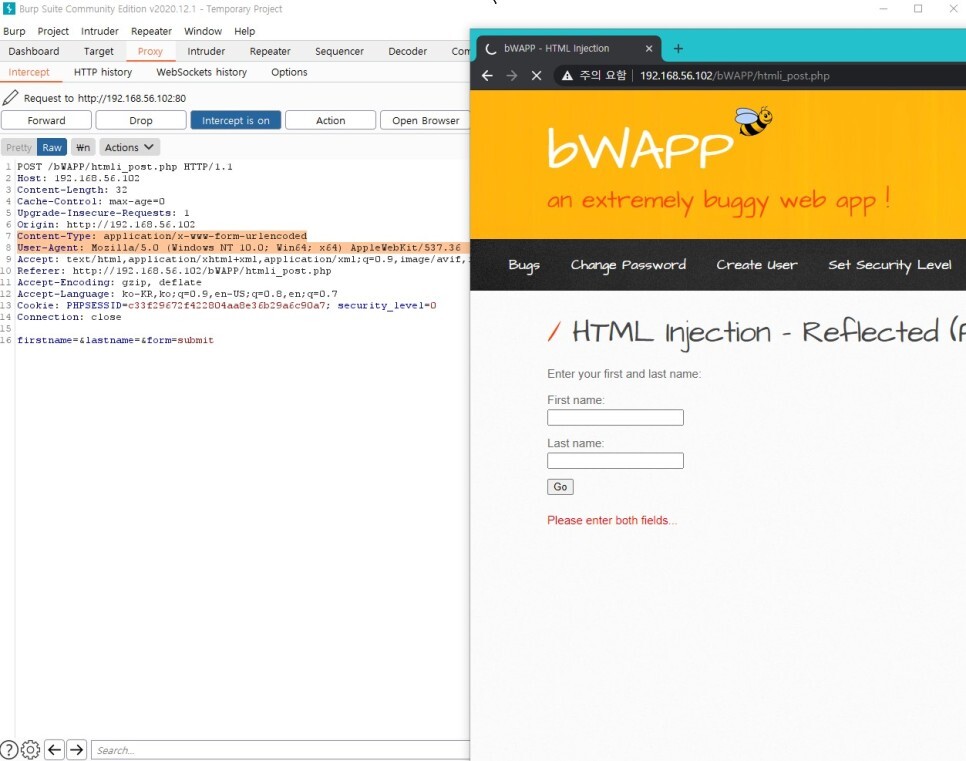Screen dimensions: 966x761
Task: Click the Host: 192.168.56.102 header line
Action: coord(78,177)
